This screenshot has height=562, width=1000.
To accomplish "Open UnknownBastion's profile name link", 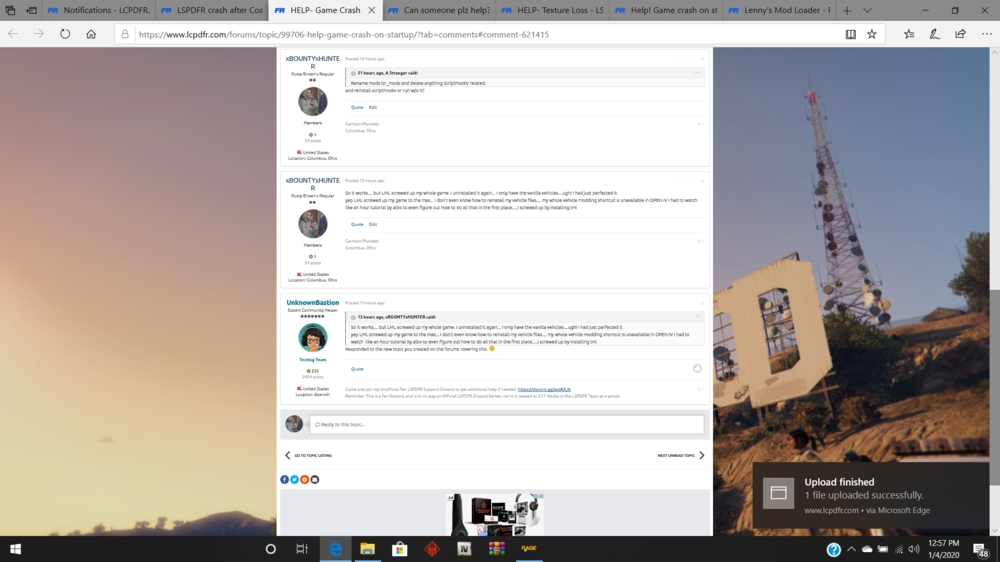I will coord(312,302).
